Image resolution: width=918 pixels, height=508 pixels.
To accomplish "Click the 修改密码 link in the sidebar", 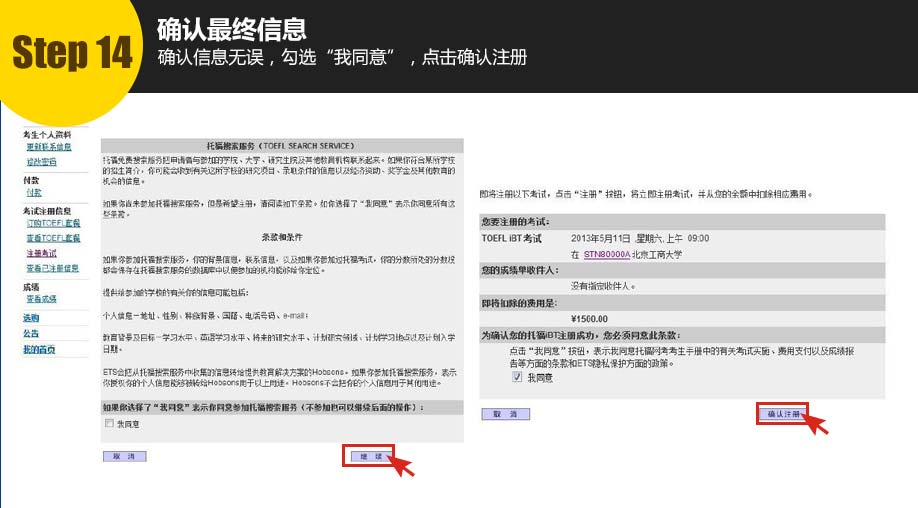I will tap(41, 161).
